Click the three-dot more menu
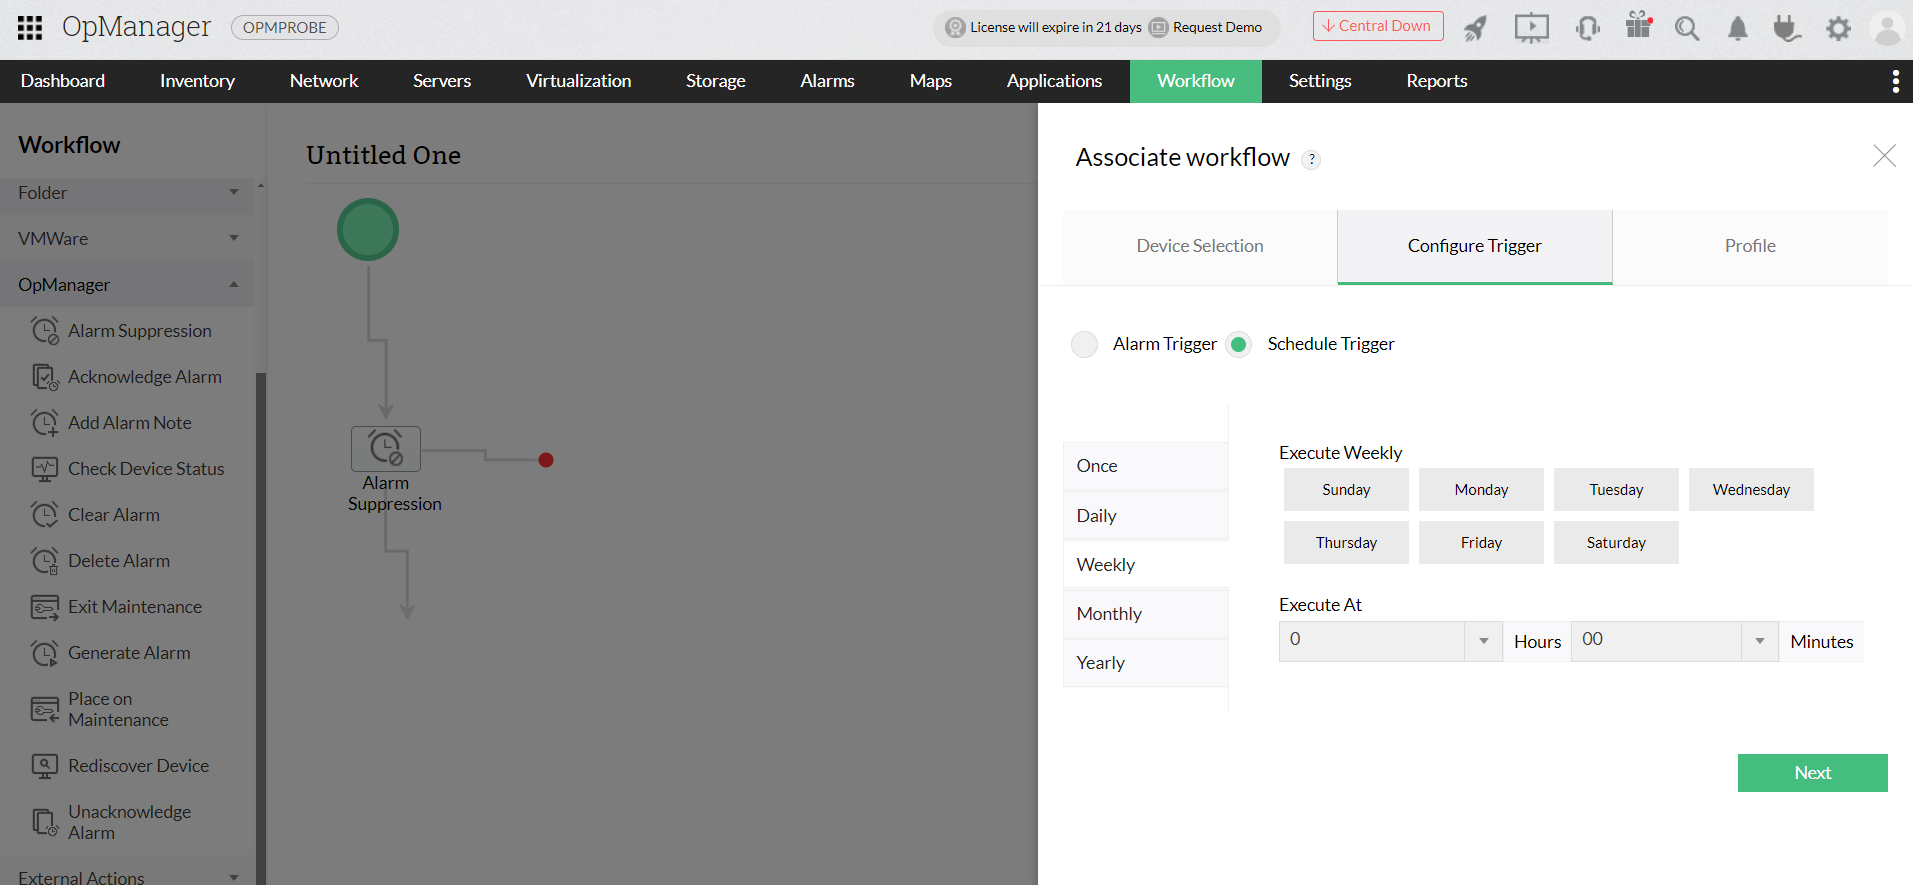Image resolution: width=1913 pixels, height=885 pixels. [x=1895, y=81]
